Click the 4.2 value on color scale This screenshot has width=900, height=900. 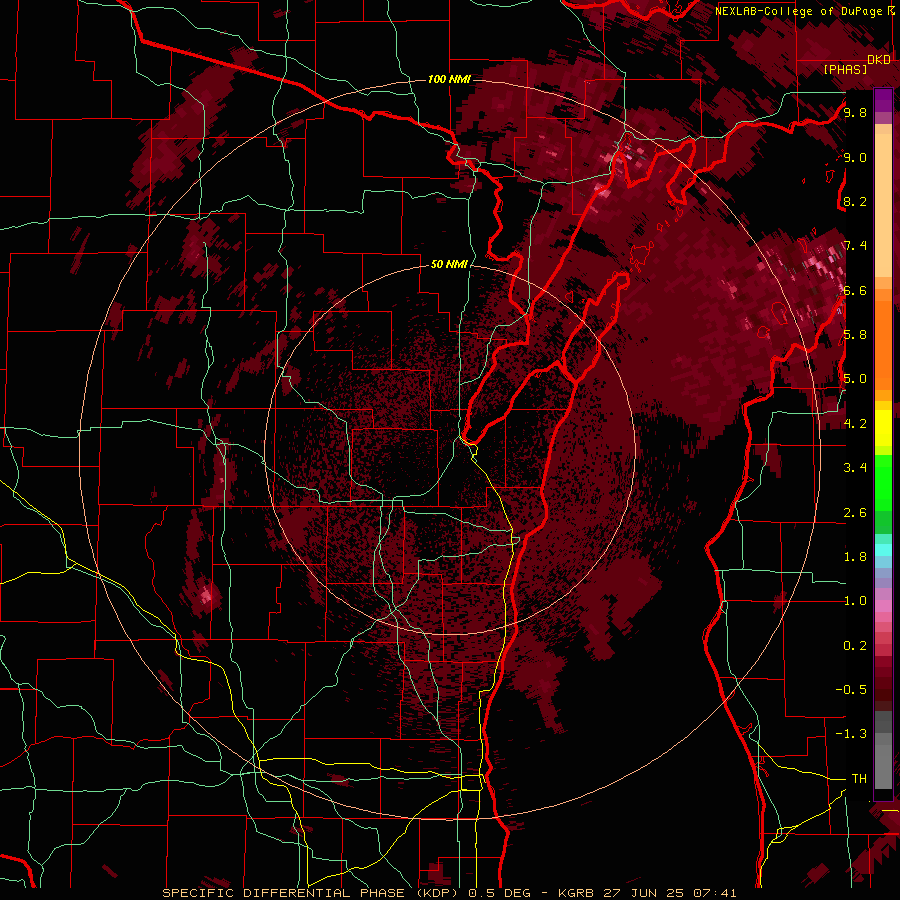coord(855,424)
